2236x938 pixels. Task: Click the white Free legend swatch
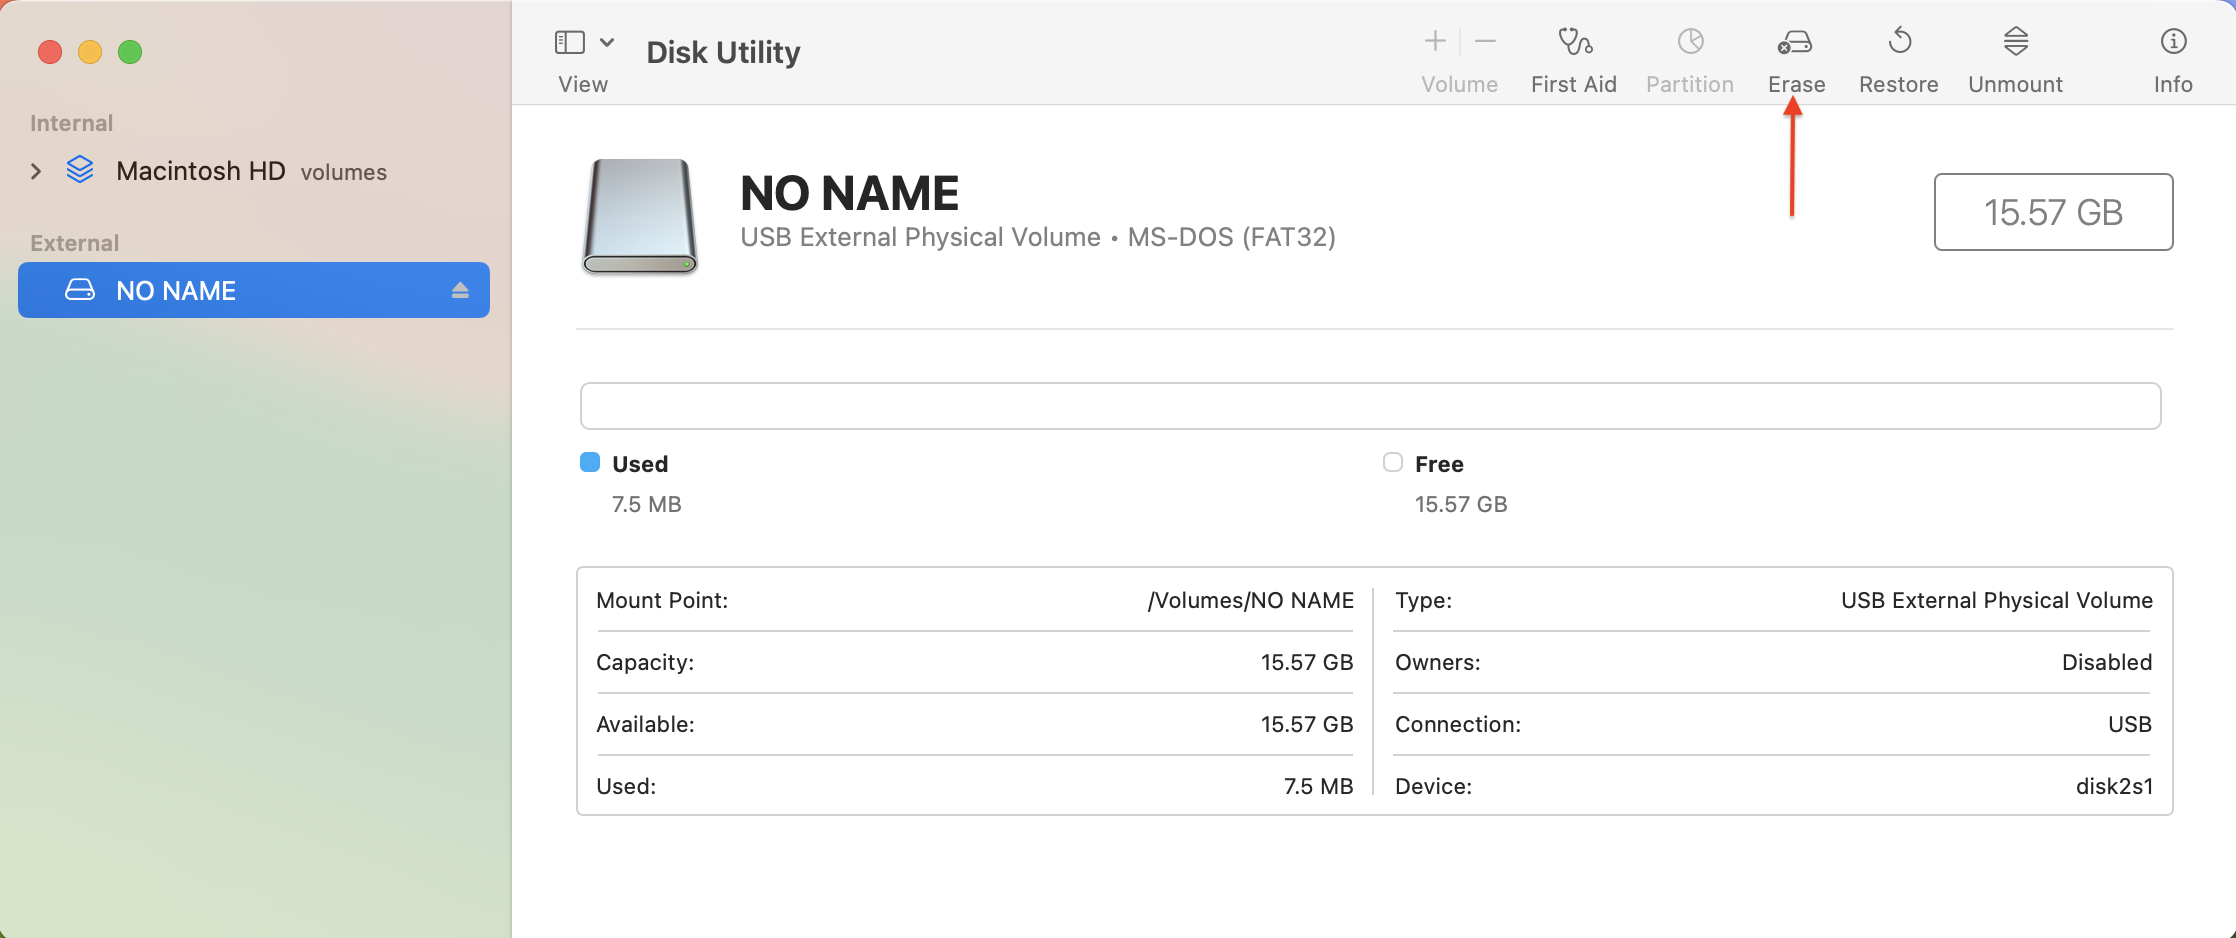(x=1393, y=462)
